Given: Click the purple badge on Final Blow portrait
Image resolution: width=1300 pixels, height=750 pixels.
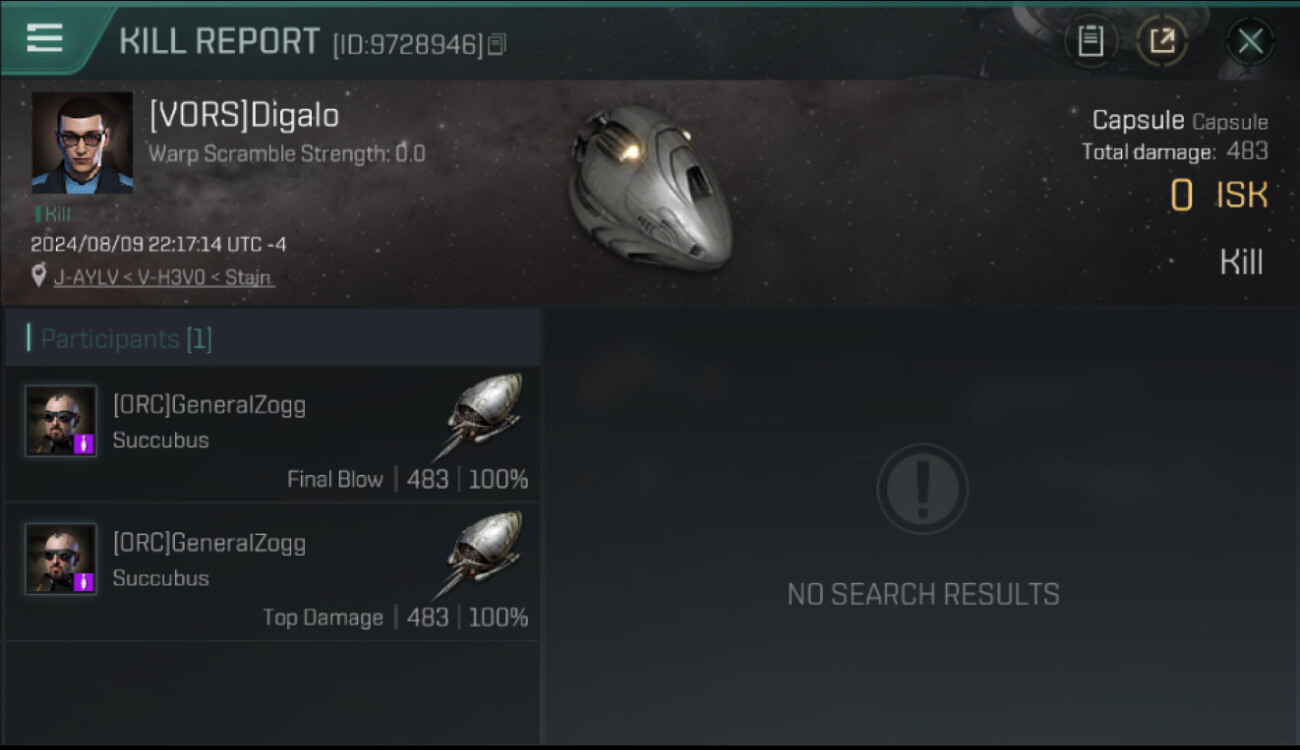Looking at the screenshot, I should pyautogui.click(x=84, y=444).
